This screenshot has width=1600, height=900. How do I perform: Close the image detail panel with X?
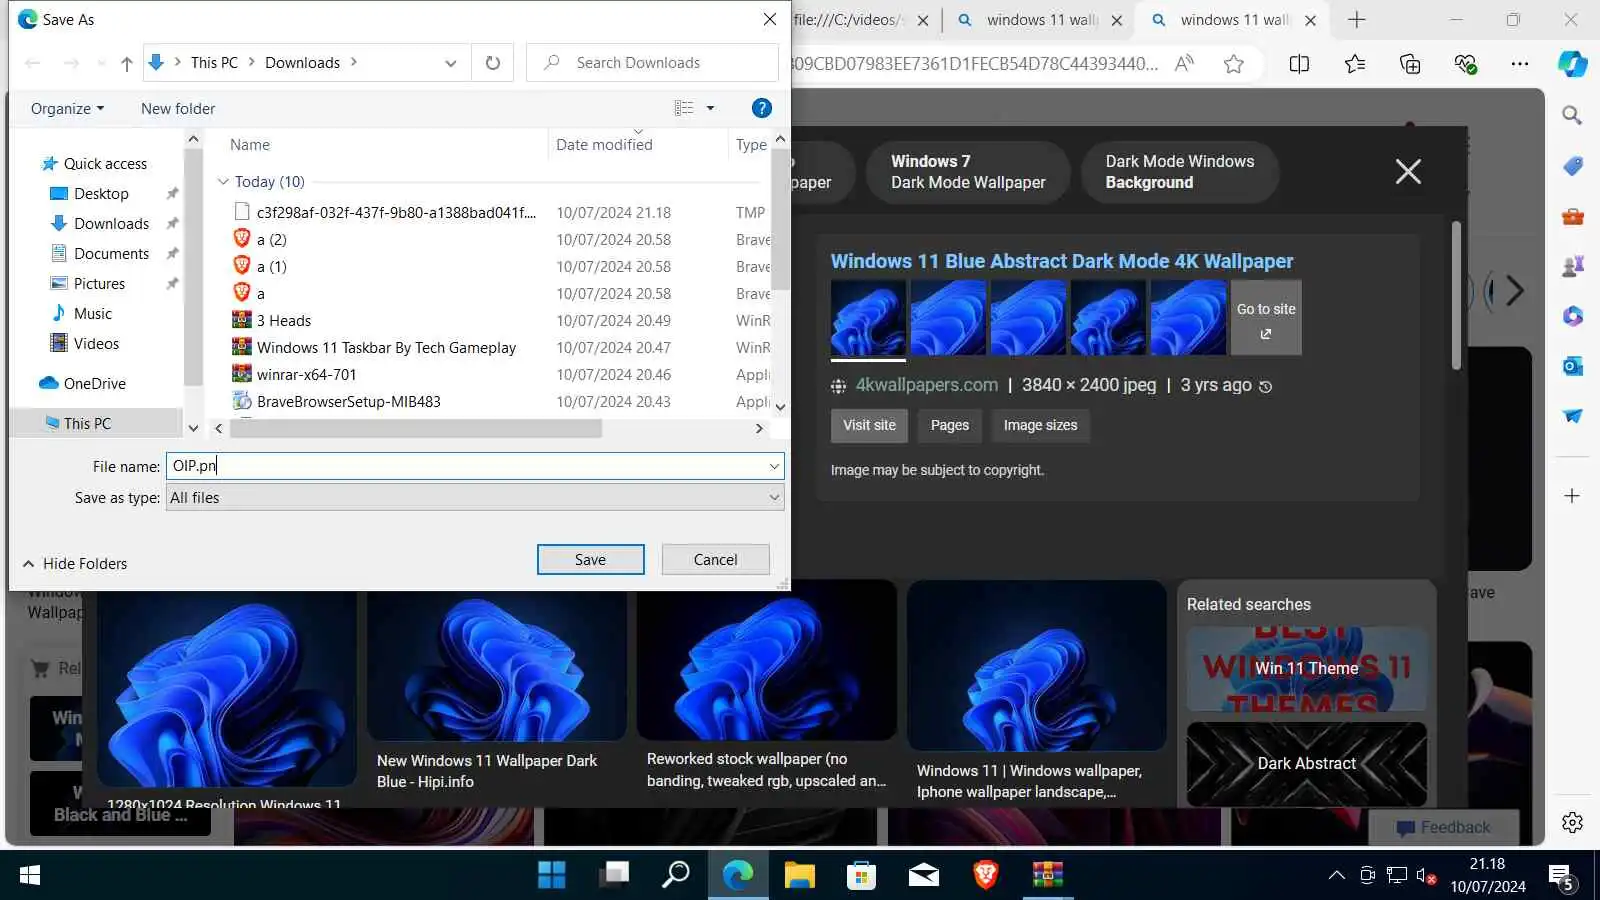click(x=1408, y=172)
